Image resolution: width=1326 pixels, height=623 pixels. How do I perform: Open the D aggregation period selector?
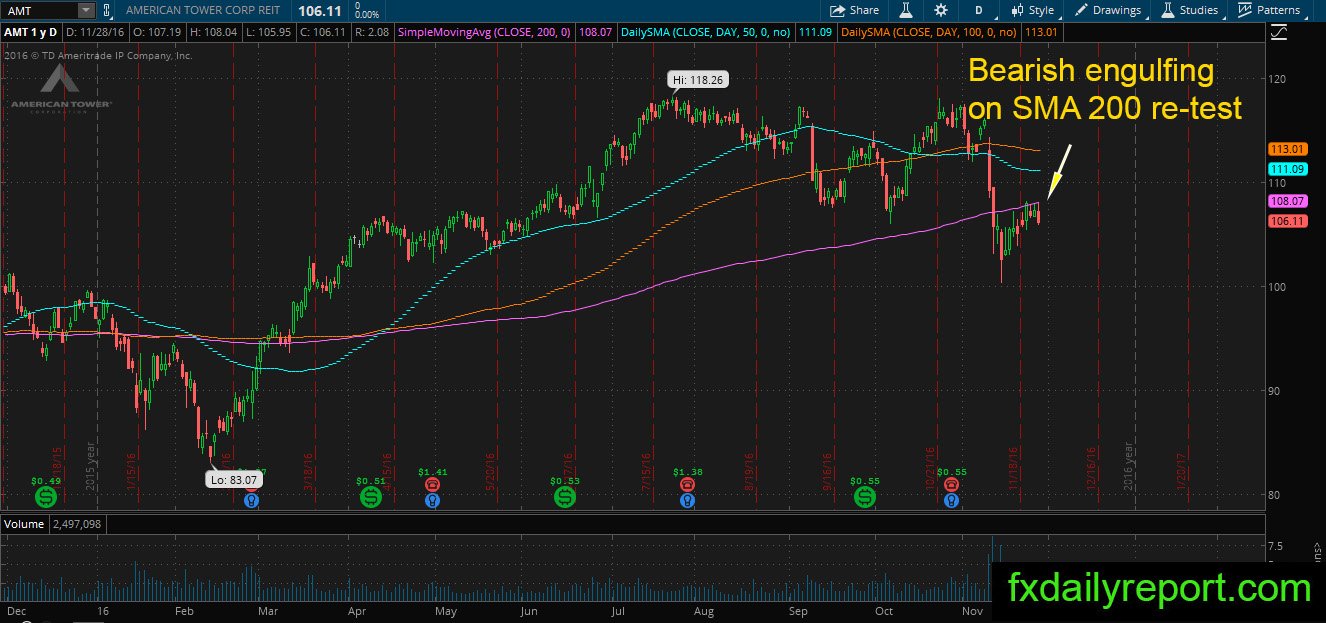pos(978,10)
